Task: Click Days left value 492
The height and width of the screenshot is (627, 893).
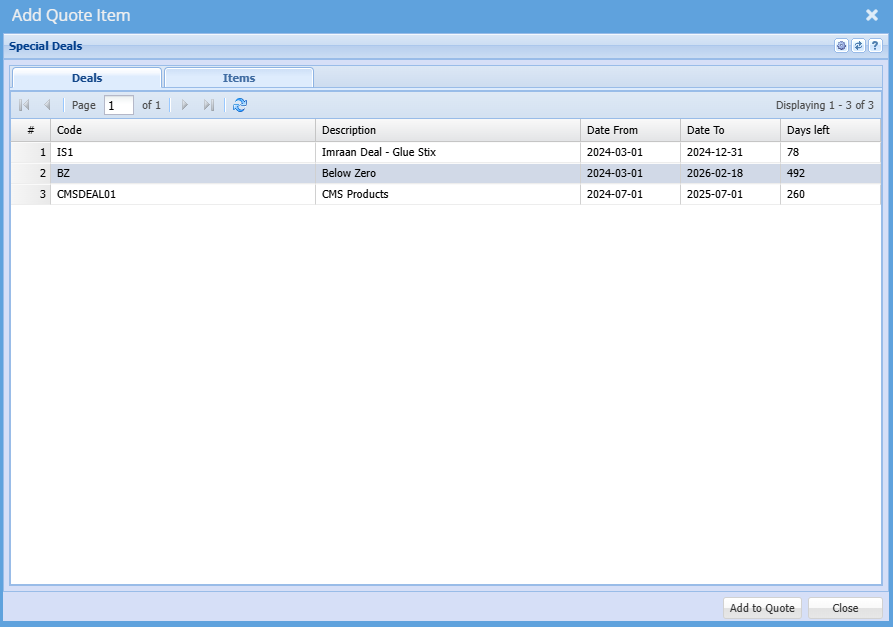Action: (x=796, y=173)
